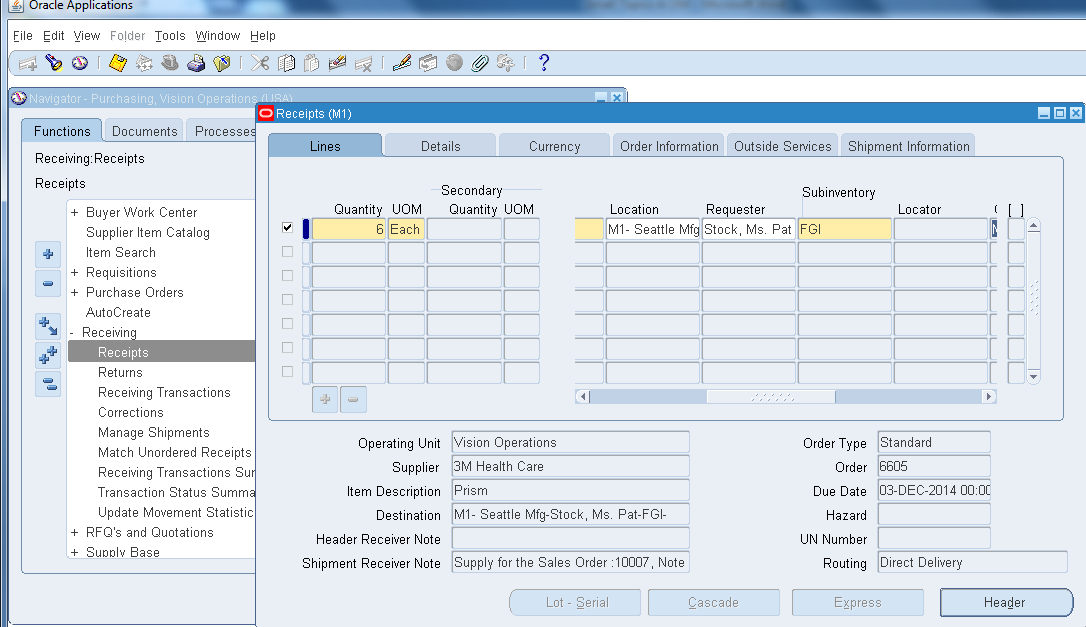Viewport: 1086px width, 627px height.
Task: Click the Next Step toolbar icon
Action: [144, 63]
